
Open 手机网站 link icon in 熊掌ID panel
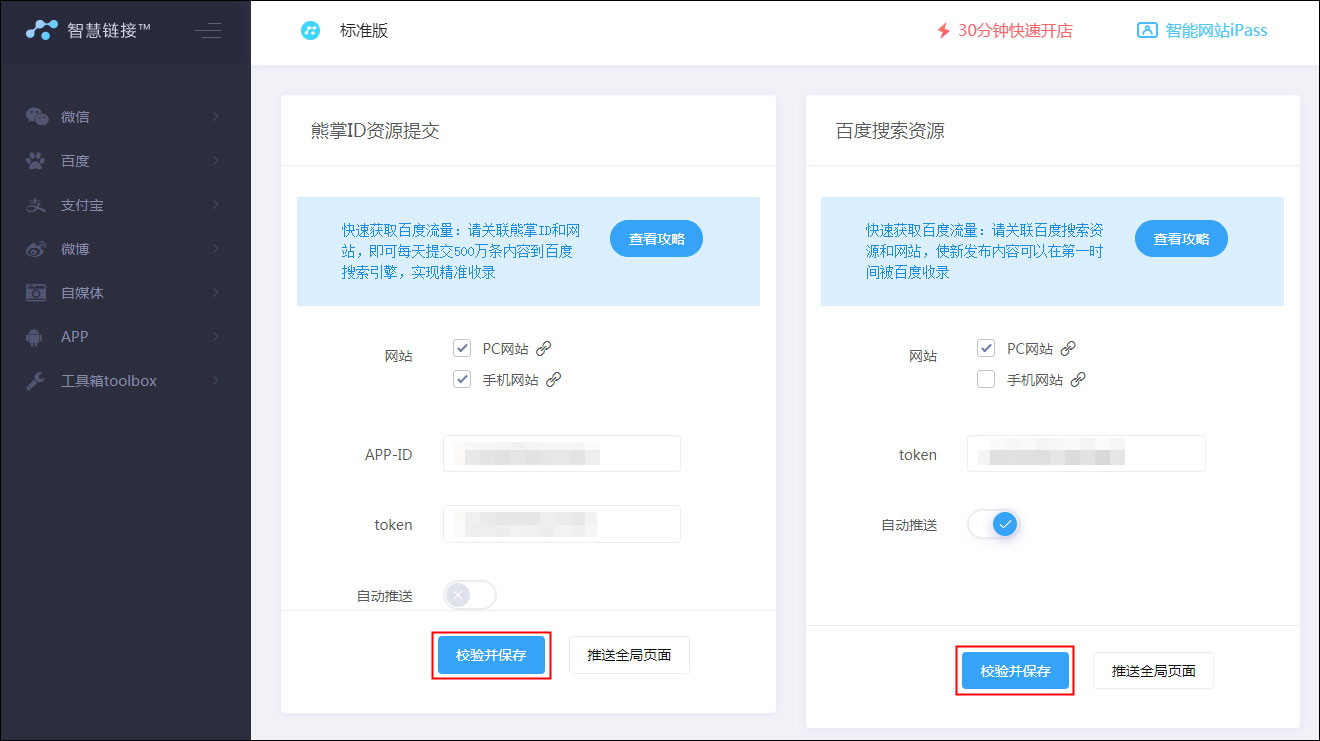pyautogui.click(x=553, y=379)
